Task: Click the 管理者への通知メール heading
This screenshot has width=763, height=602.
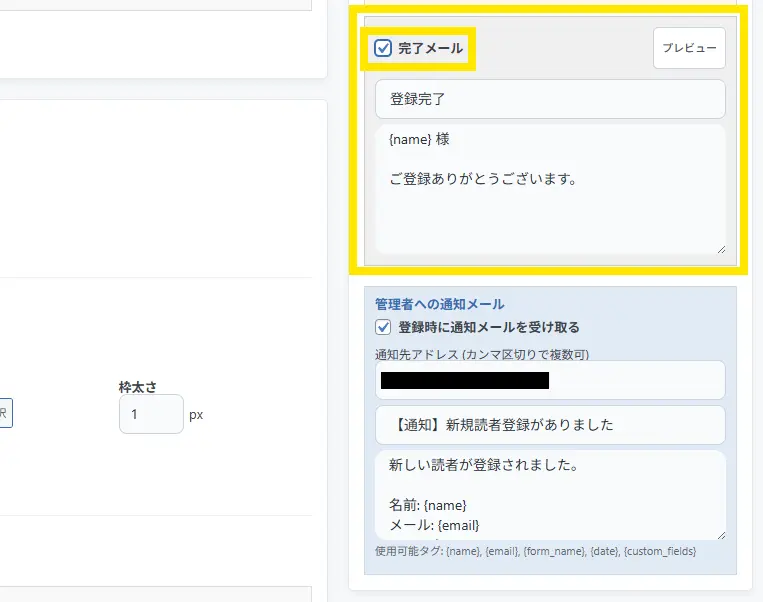Action: pos(439,304)
